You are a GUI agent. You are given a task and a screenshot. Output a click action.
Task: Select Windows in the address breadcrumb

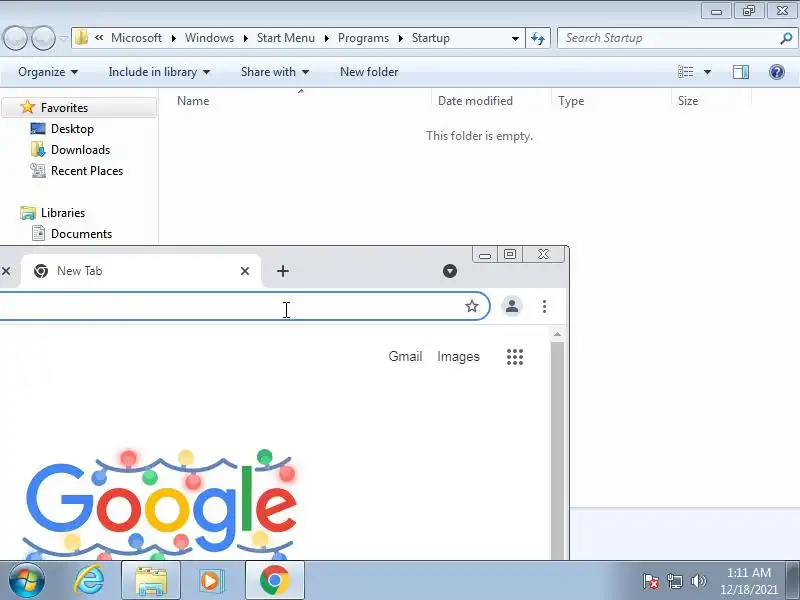coord(209,38)
